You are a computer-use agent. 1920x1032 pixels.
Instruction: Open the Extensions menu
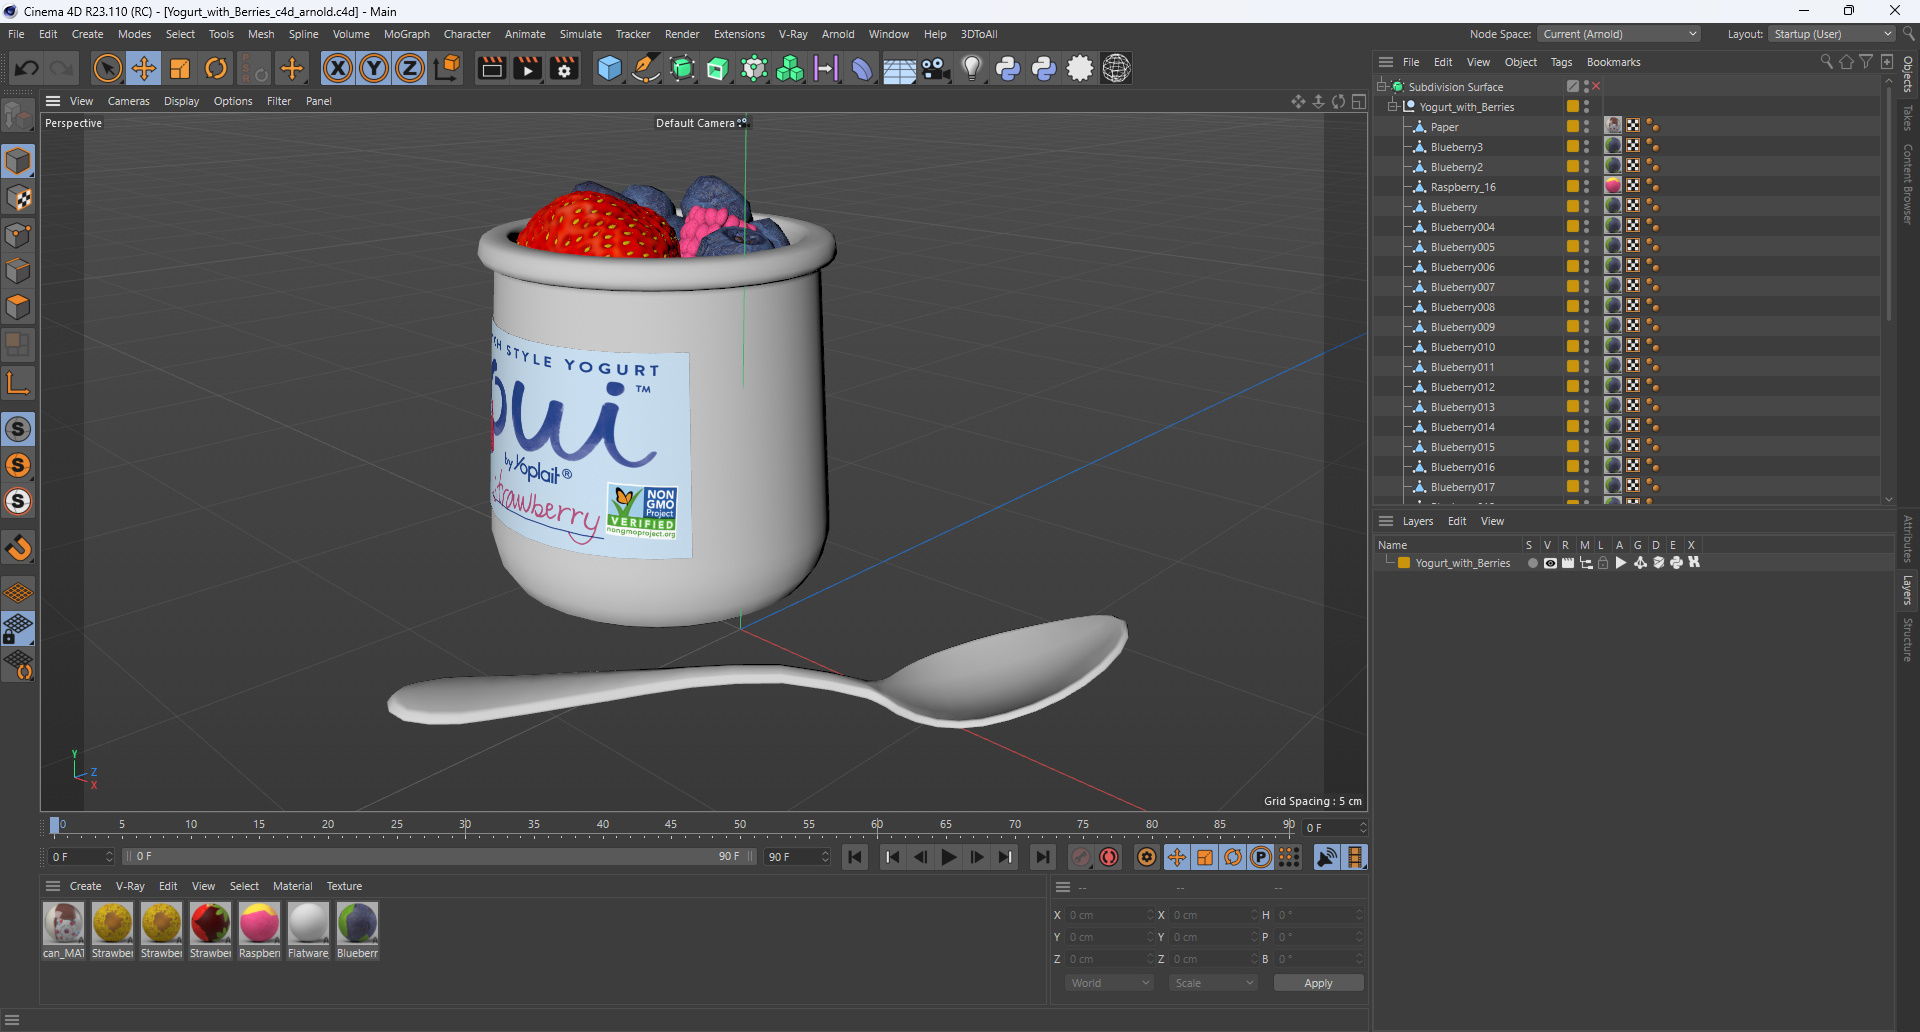[739, 34]
